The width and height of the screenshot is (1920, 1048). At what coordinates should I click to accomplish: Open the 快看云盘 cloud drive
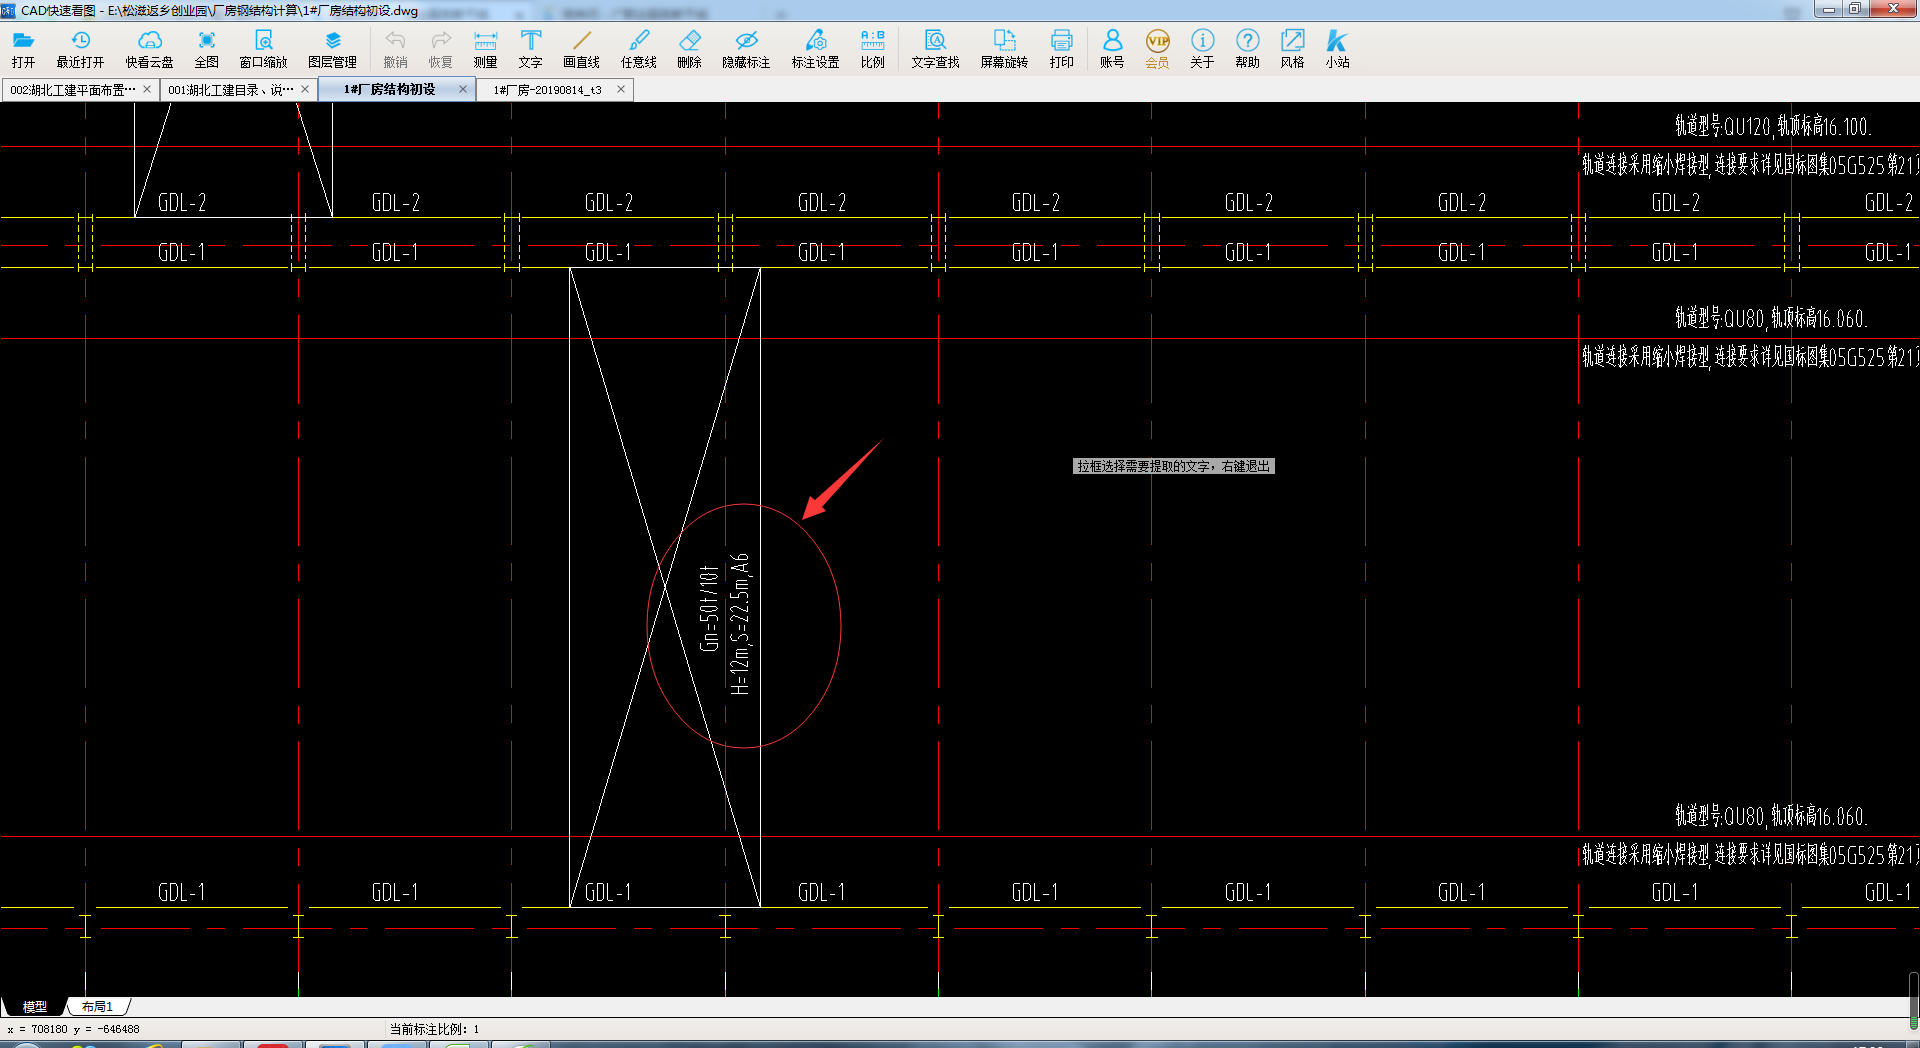pyautogui.click(x=149, y=48)
